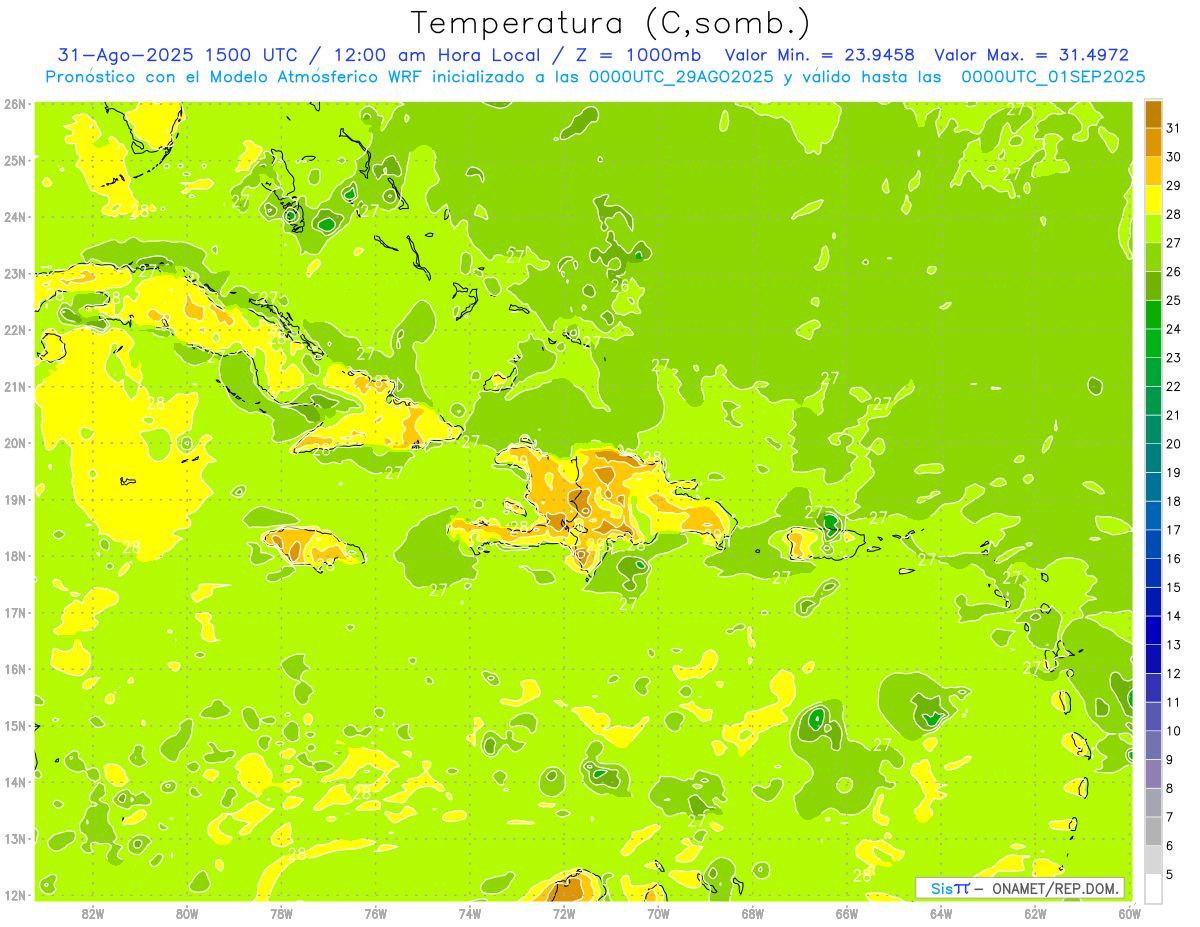Image resolution: width=1200 pixels, height=927 pixels.
Task: Click the 19N latitude label
Action: pyautogui.click(x=15, y=500)
